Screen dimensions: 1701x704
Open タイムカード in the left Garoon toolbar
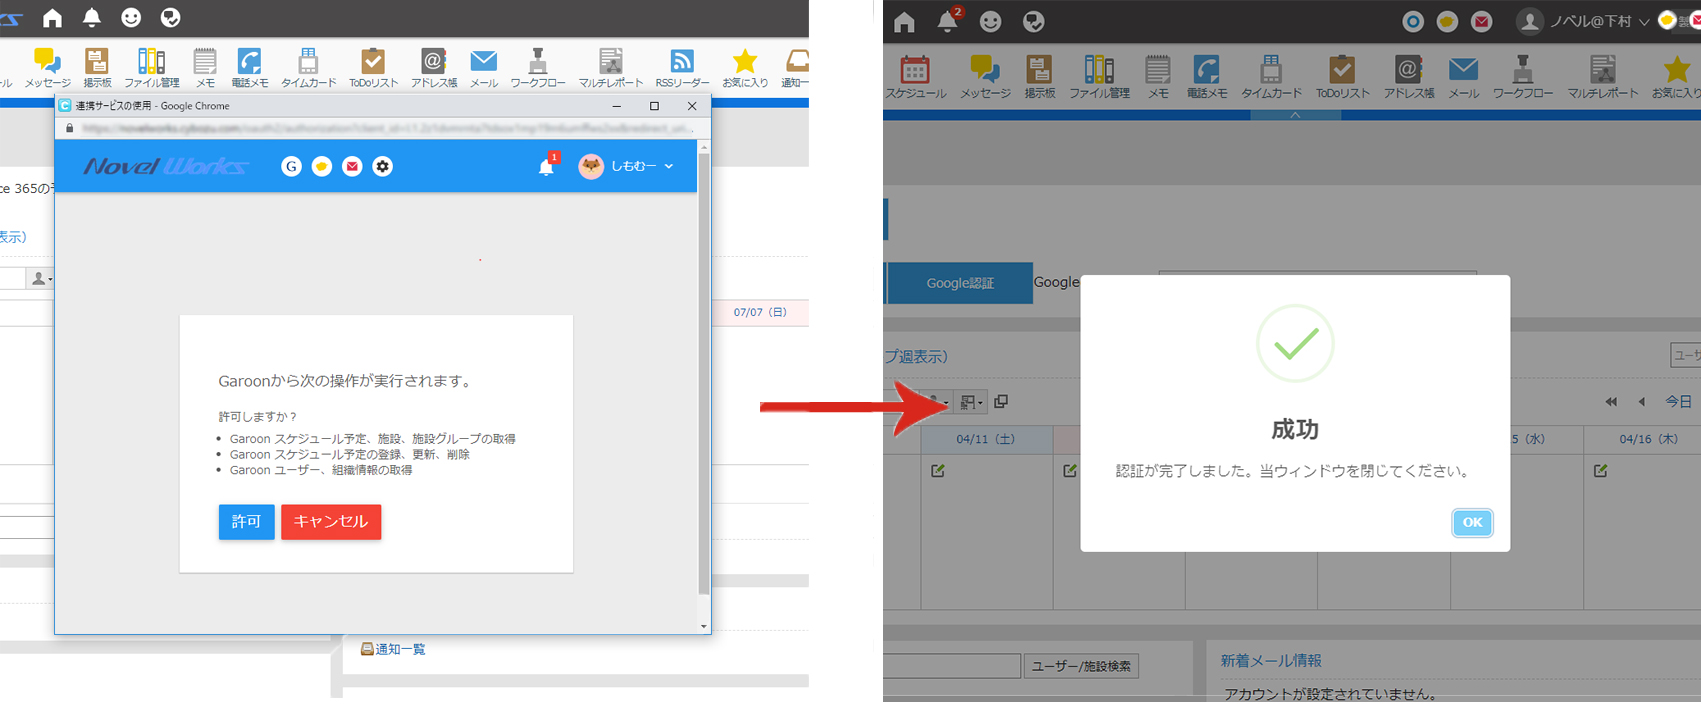click(x=308, y=68)
